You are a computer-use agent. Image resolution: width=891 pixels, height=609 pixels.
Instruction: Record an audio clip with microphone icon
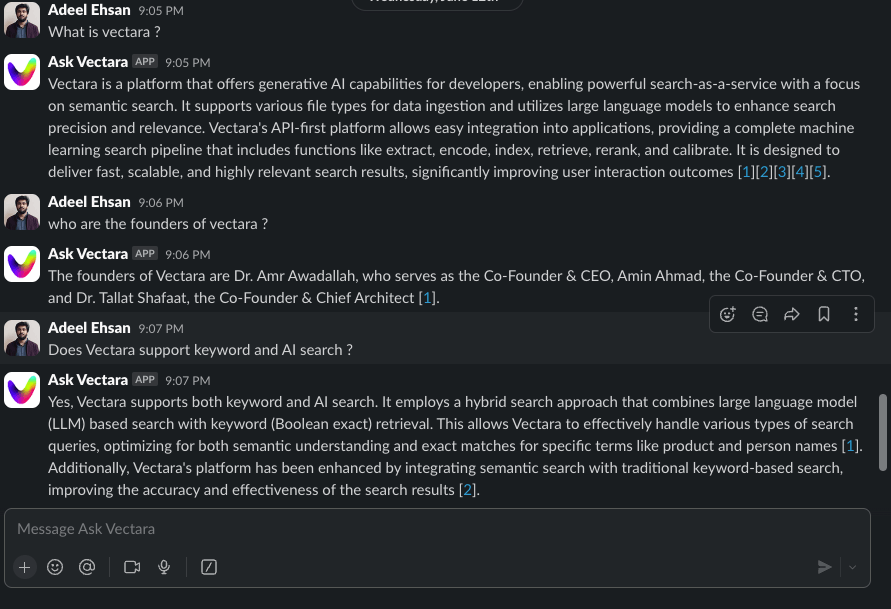coord(164,567)
